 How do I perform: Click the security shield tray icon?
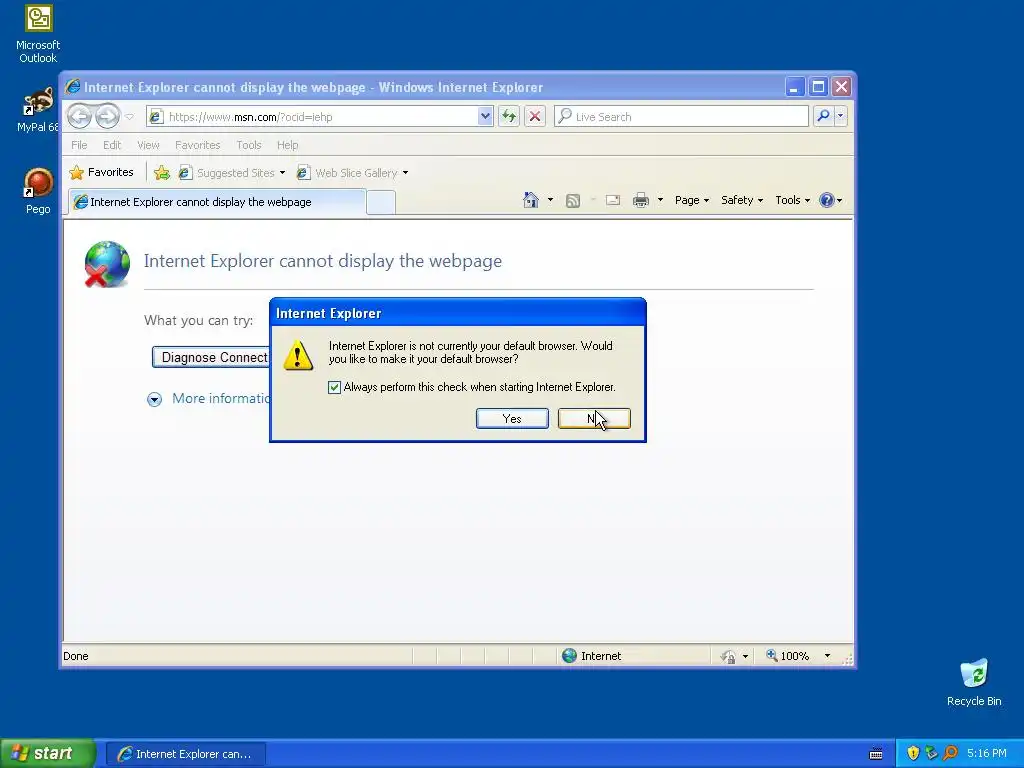(913, 753)
